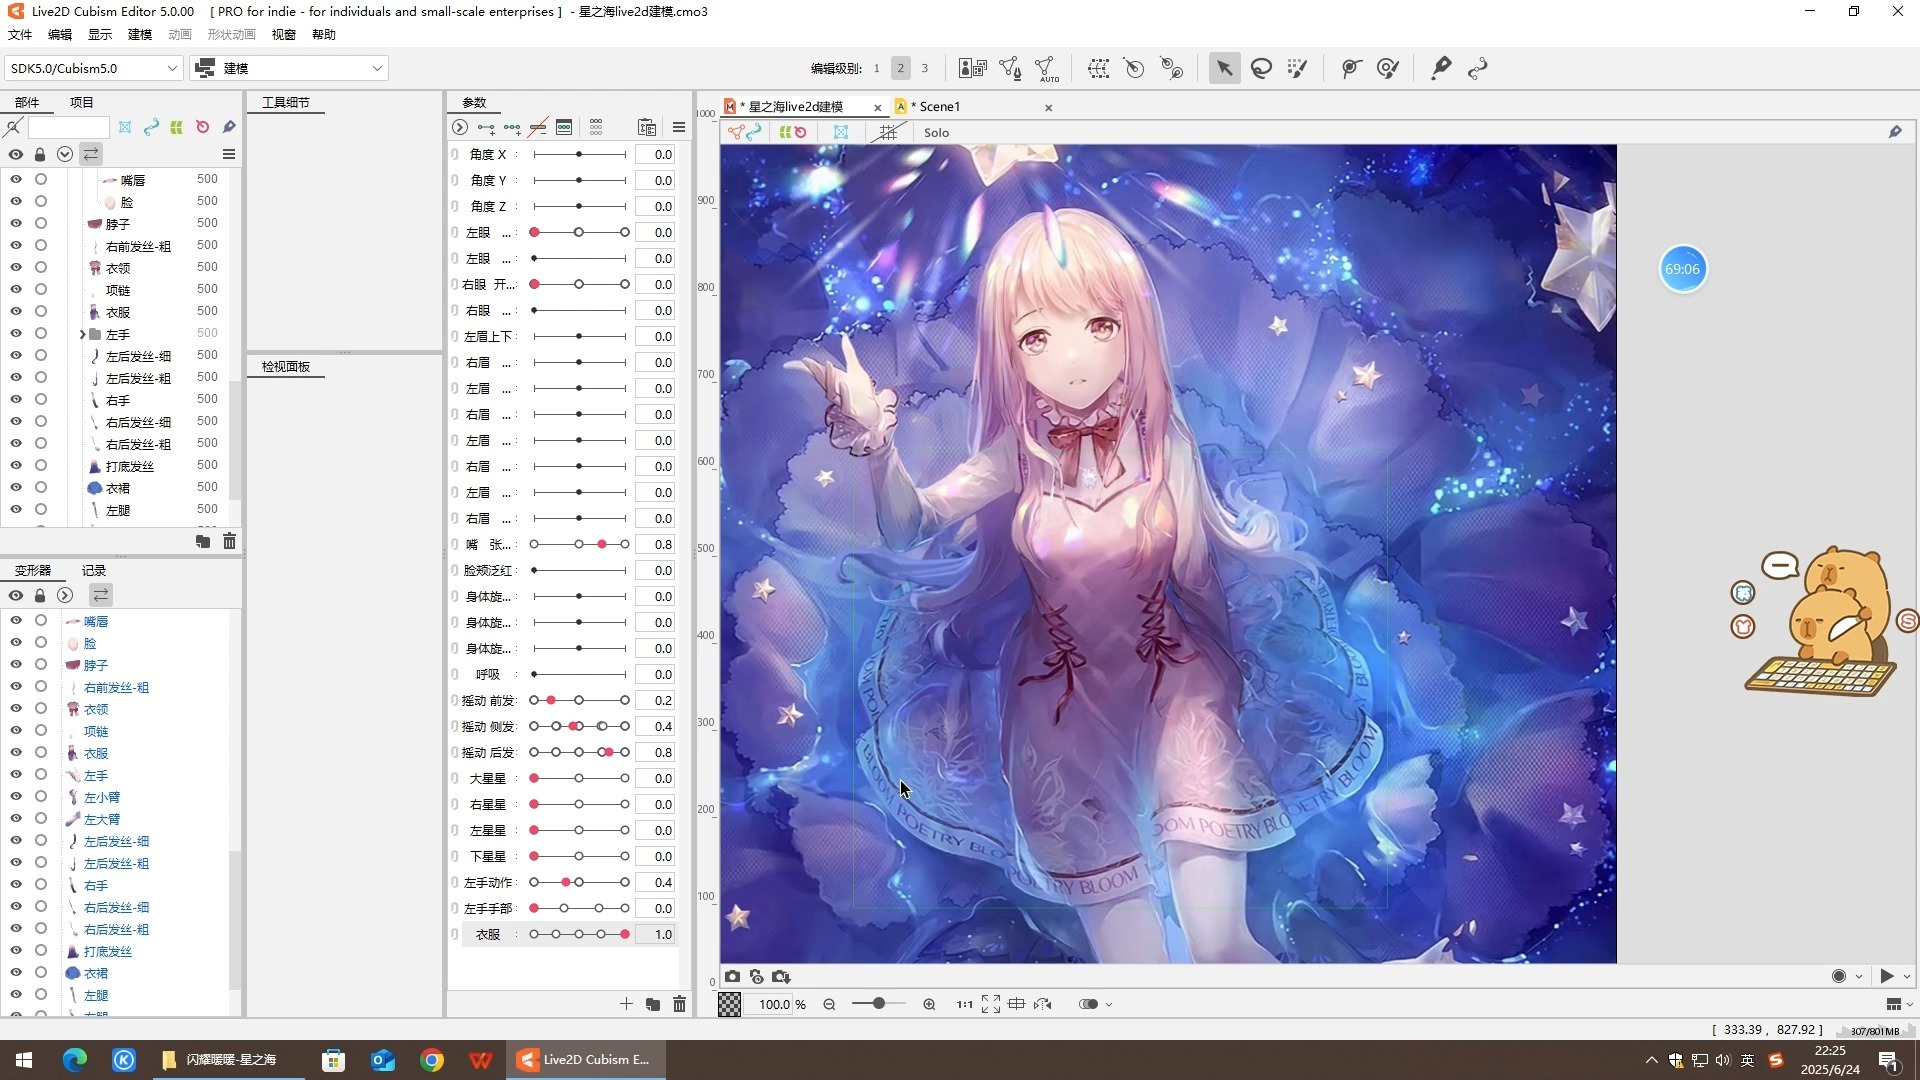Image resolution: width=1920 pixels, height=1080 pixels.
Task: Expand the 左手 folder in parts
Action: 82,334
